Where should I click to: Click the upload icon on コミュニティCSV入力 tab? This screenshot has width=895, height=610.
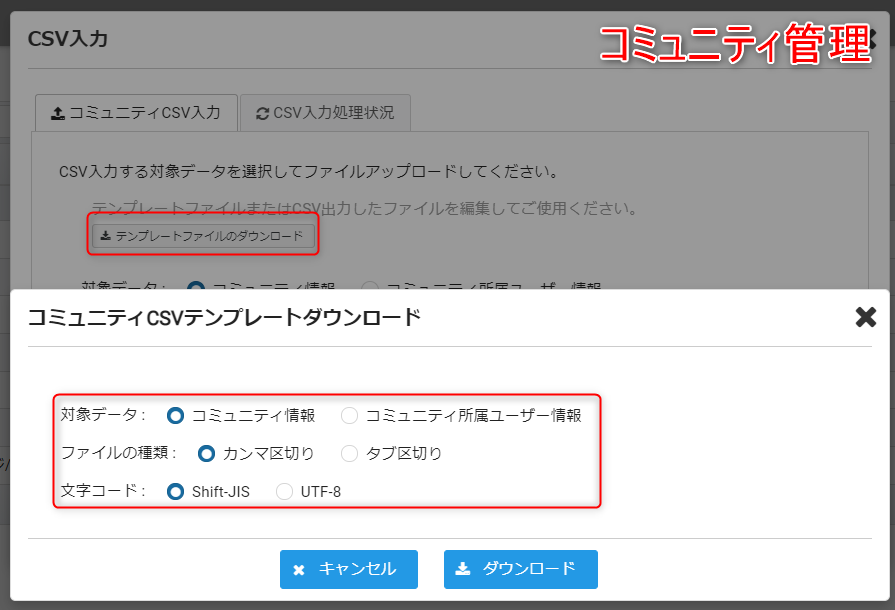pyautogui.click(x=58, y=113)
